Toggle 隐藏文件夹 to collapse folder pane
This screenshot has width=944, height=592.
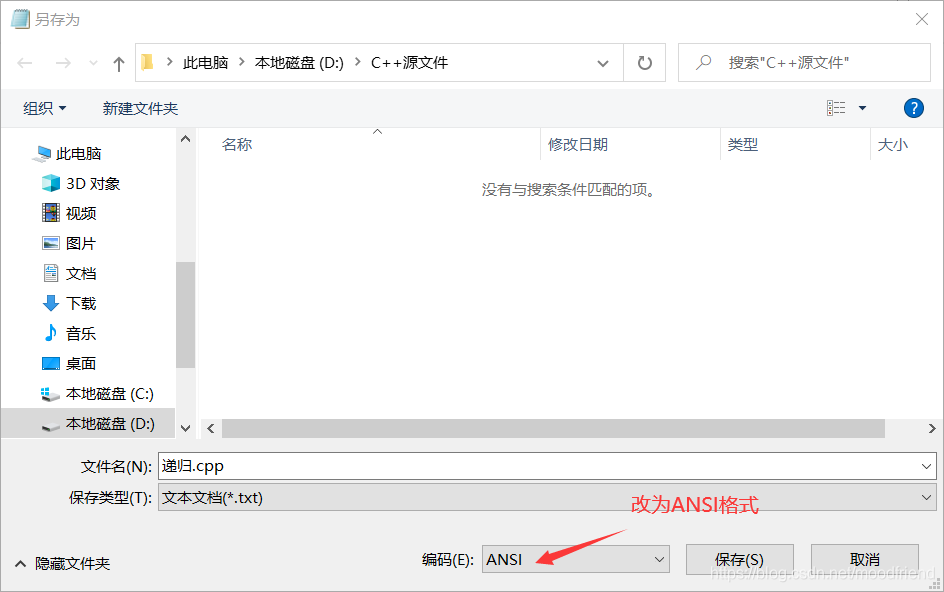(62, 563)
